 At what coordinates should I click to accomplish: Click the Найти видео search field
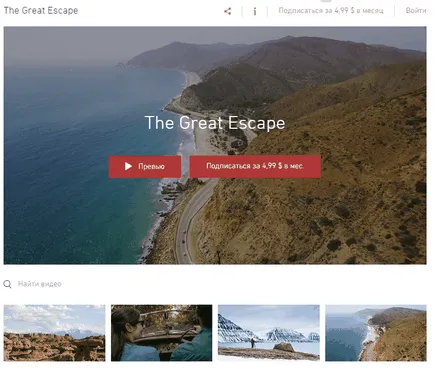(40, 284)
